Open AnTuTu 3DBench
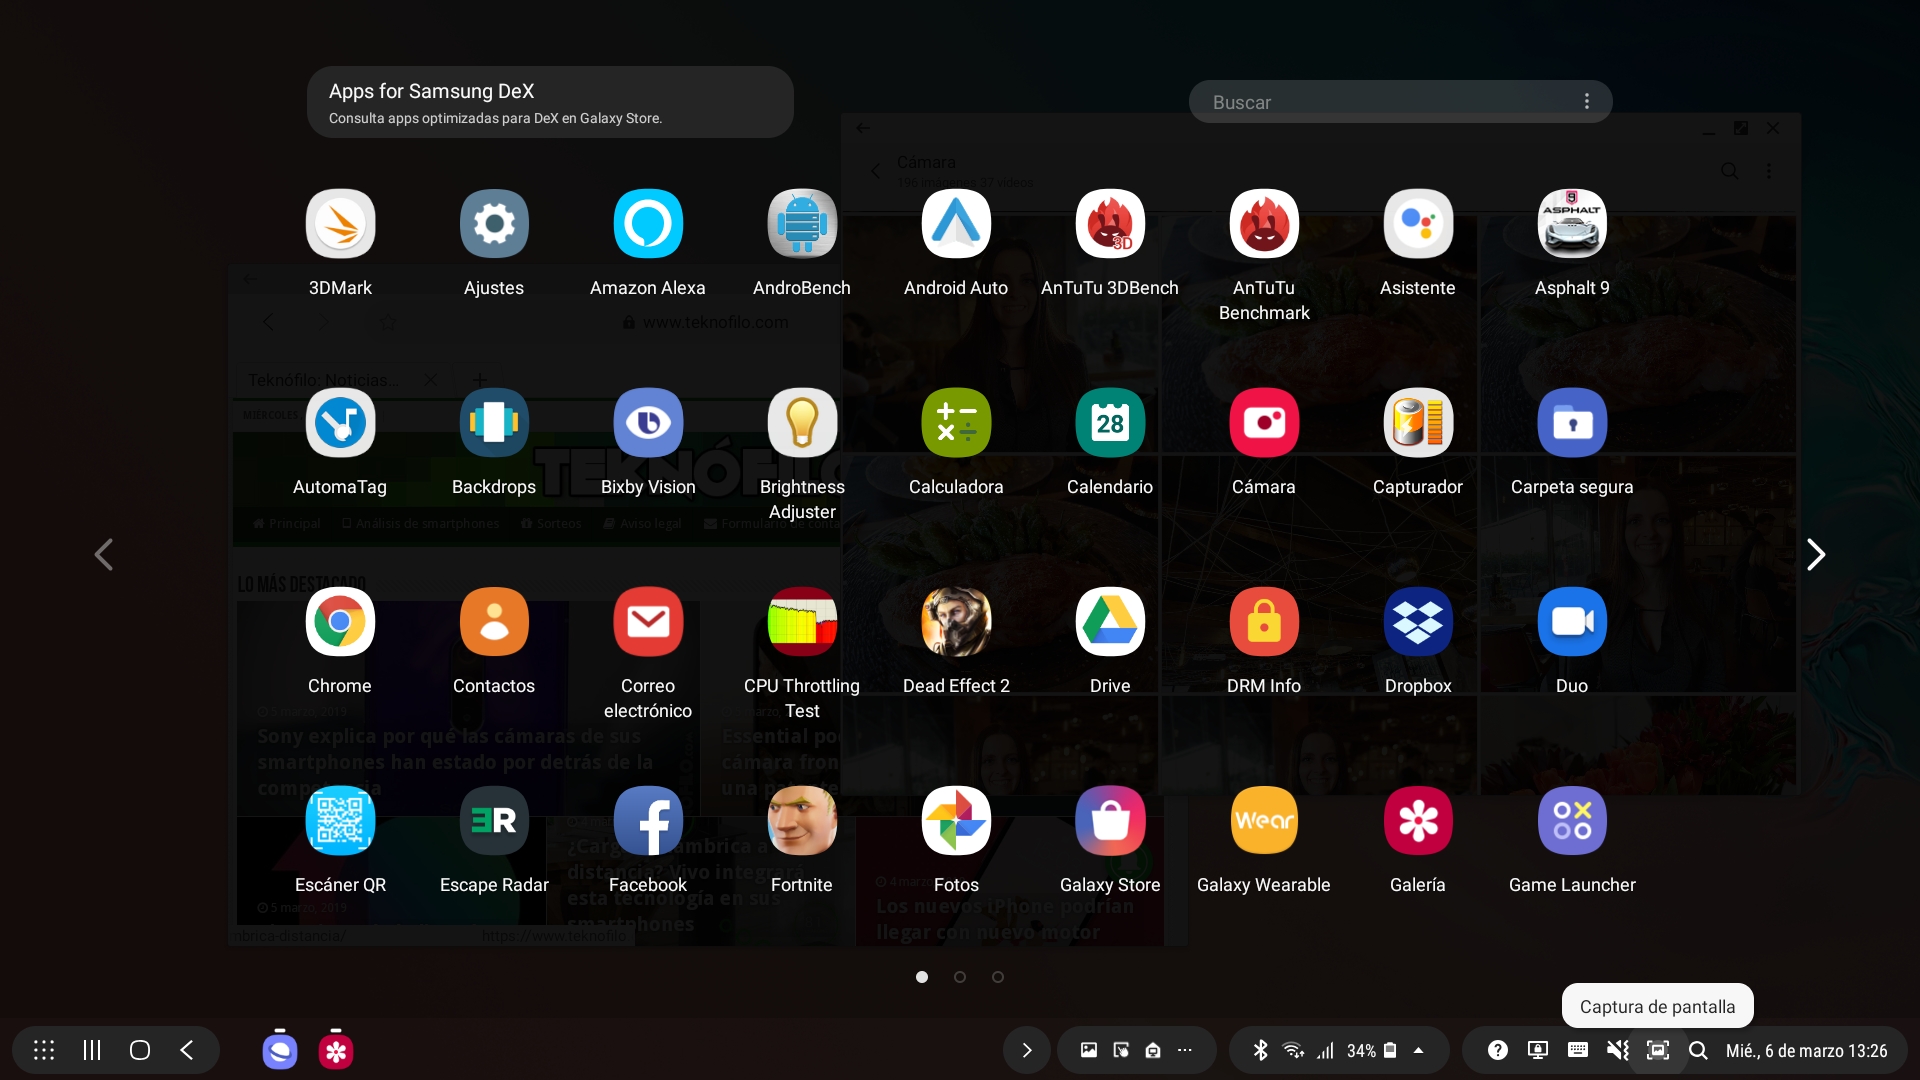 pos(1110,224)
